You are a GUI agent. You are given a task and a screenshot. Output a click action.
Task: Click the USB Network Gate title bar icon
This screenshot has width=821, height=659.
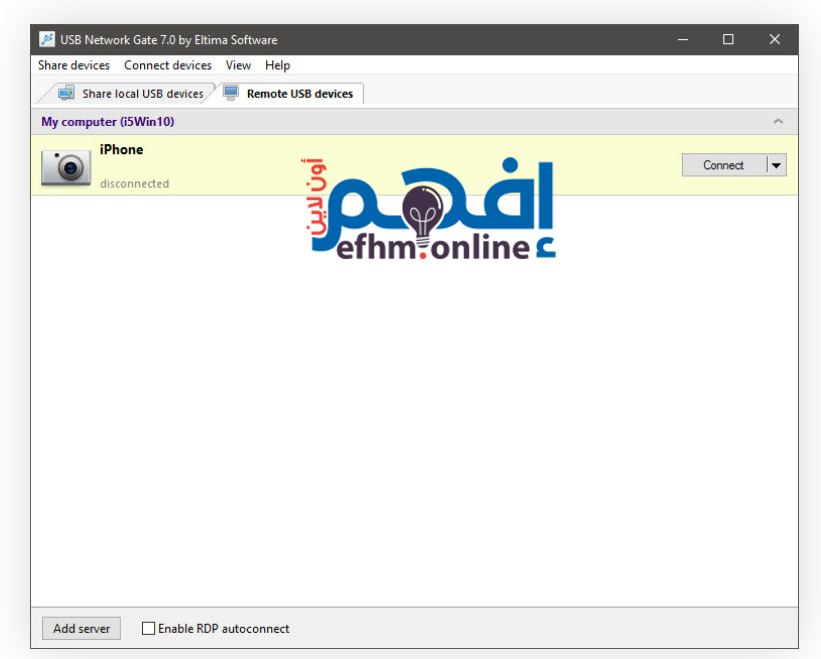pos(46,40)
